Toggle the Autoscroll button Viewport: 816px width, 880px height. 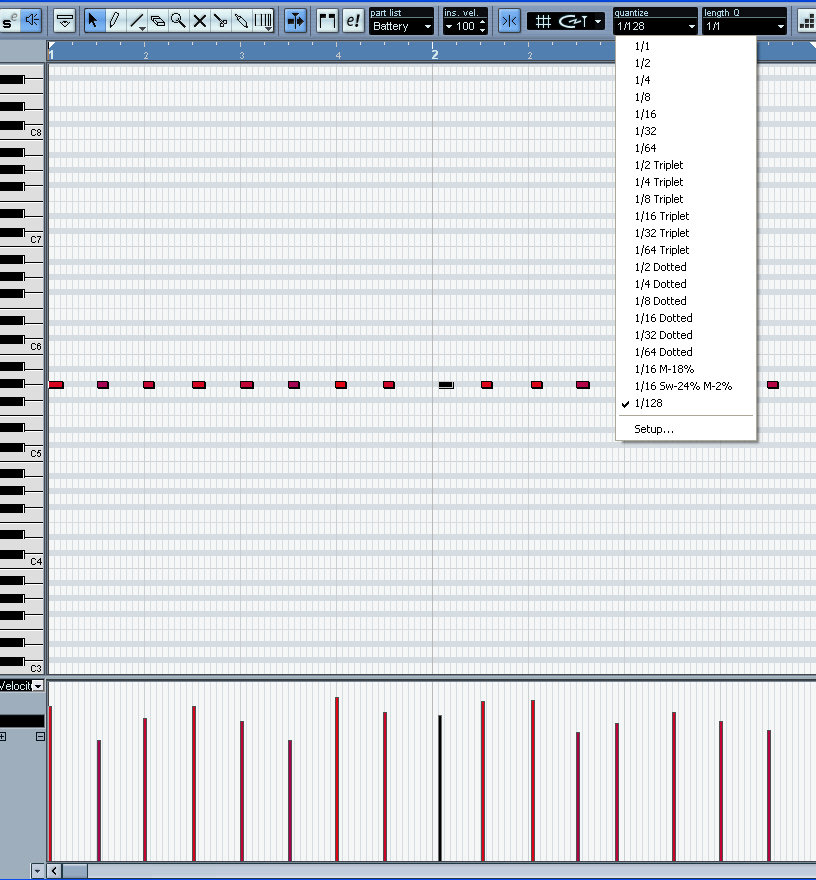295,21
